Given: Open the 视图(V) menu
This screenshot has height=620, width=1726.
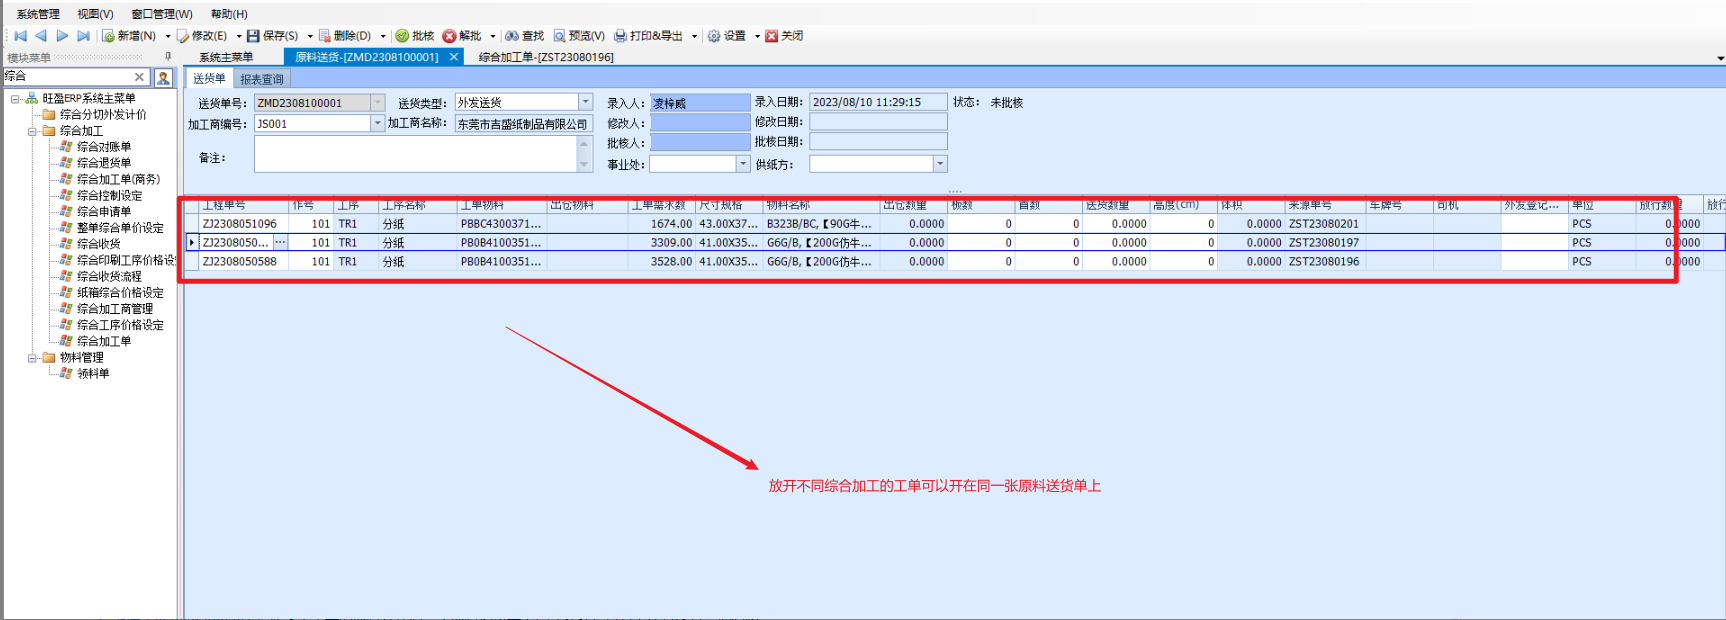Looking at the screenshot, I should [x=95, y=14].
